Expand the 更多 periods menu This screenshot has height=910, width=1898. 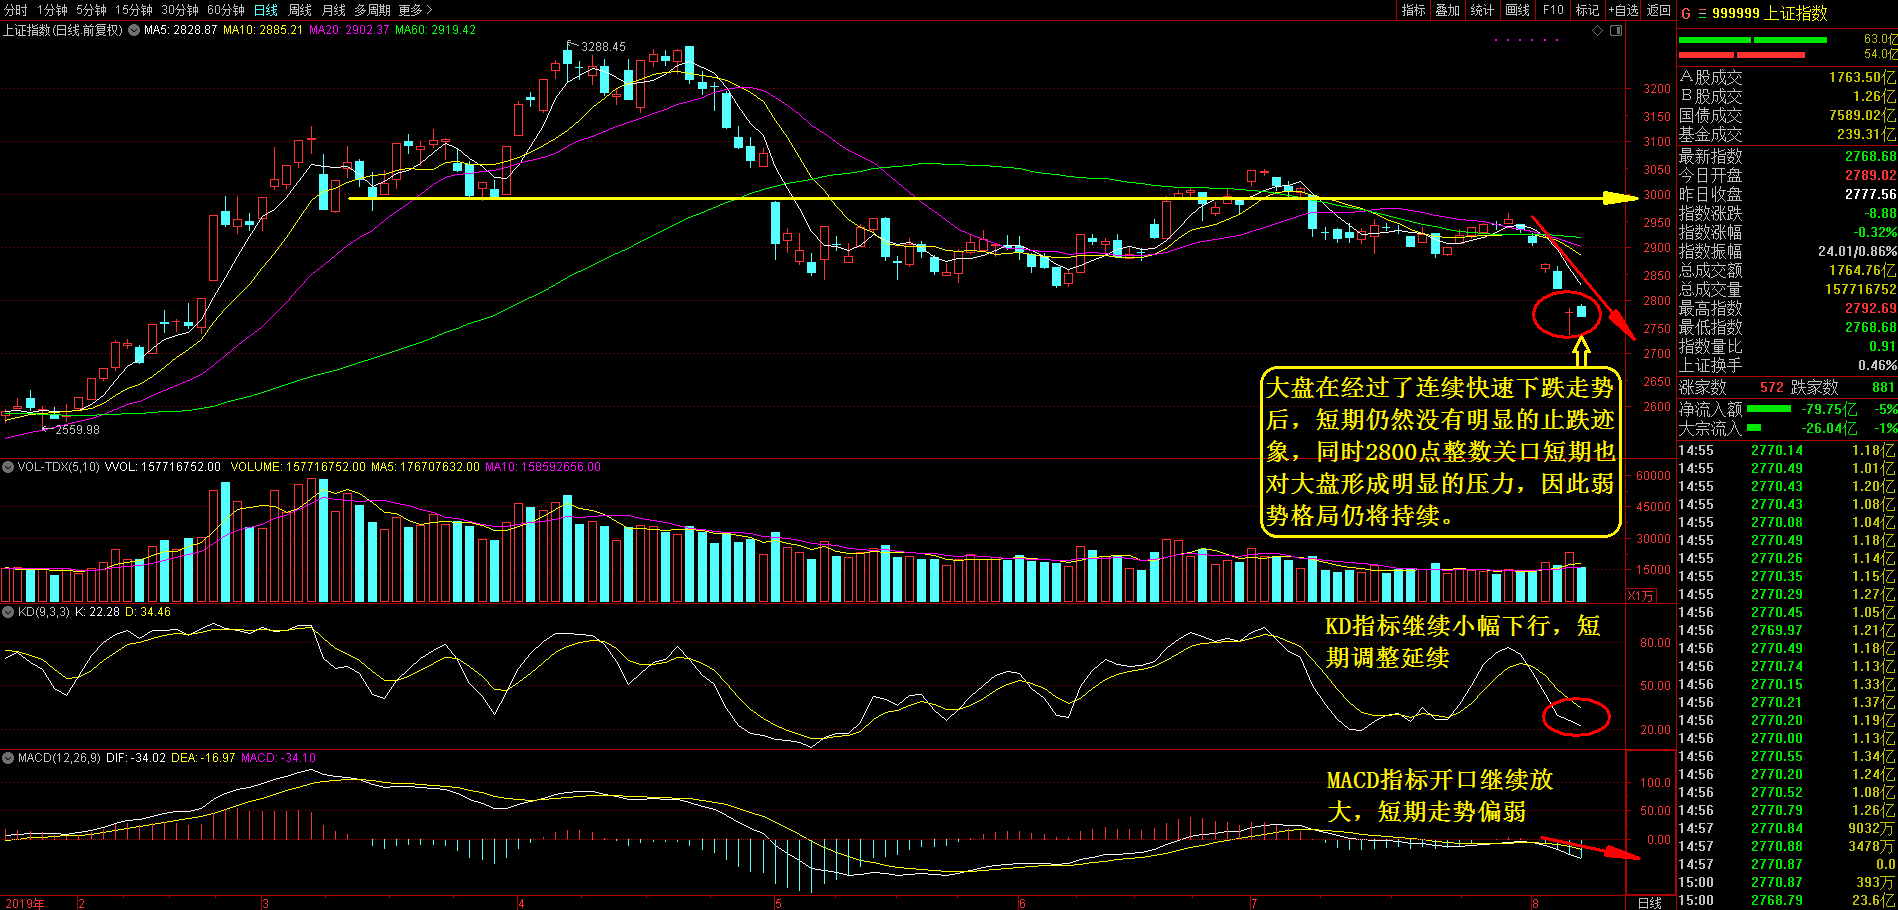(414, 10)
